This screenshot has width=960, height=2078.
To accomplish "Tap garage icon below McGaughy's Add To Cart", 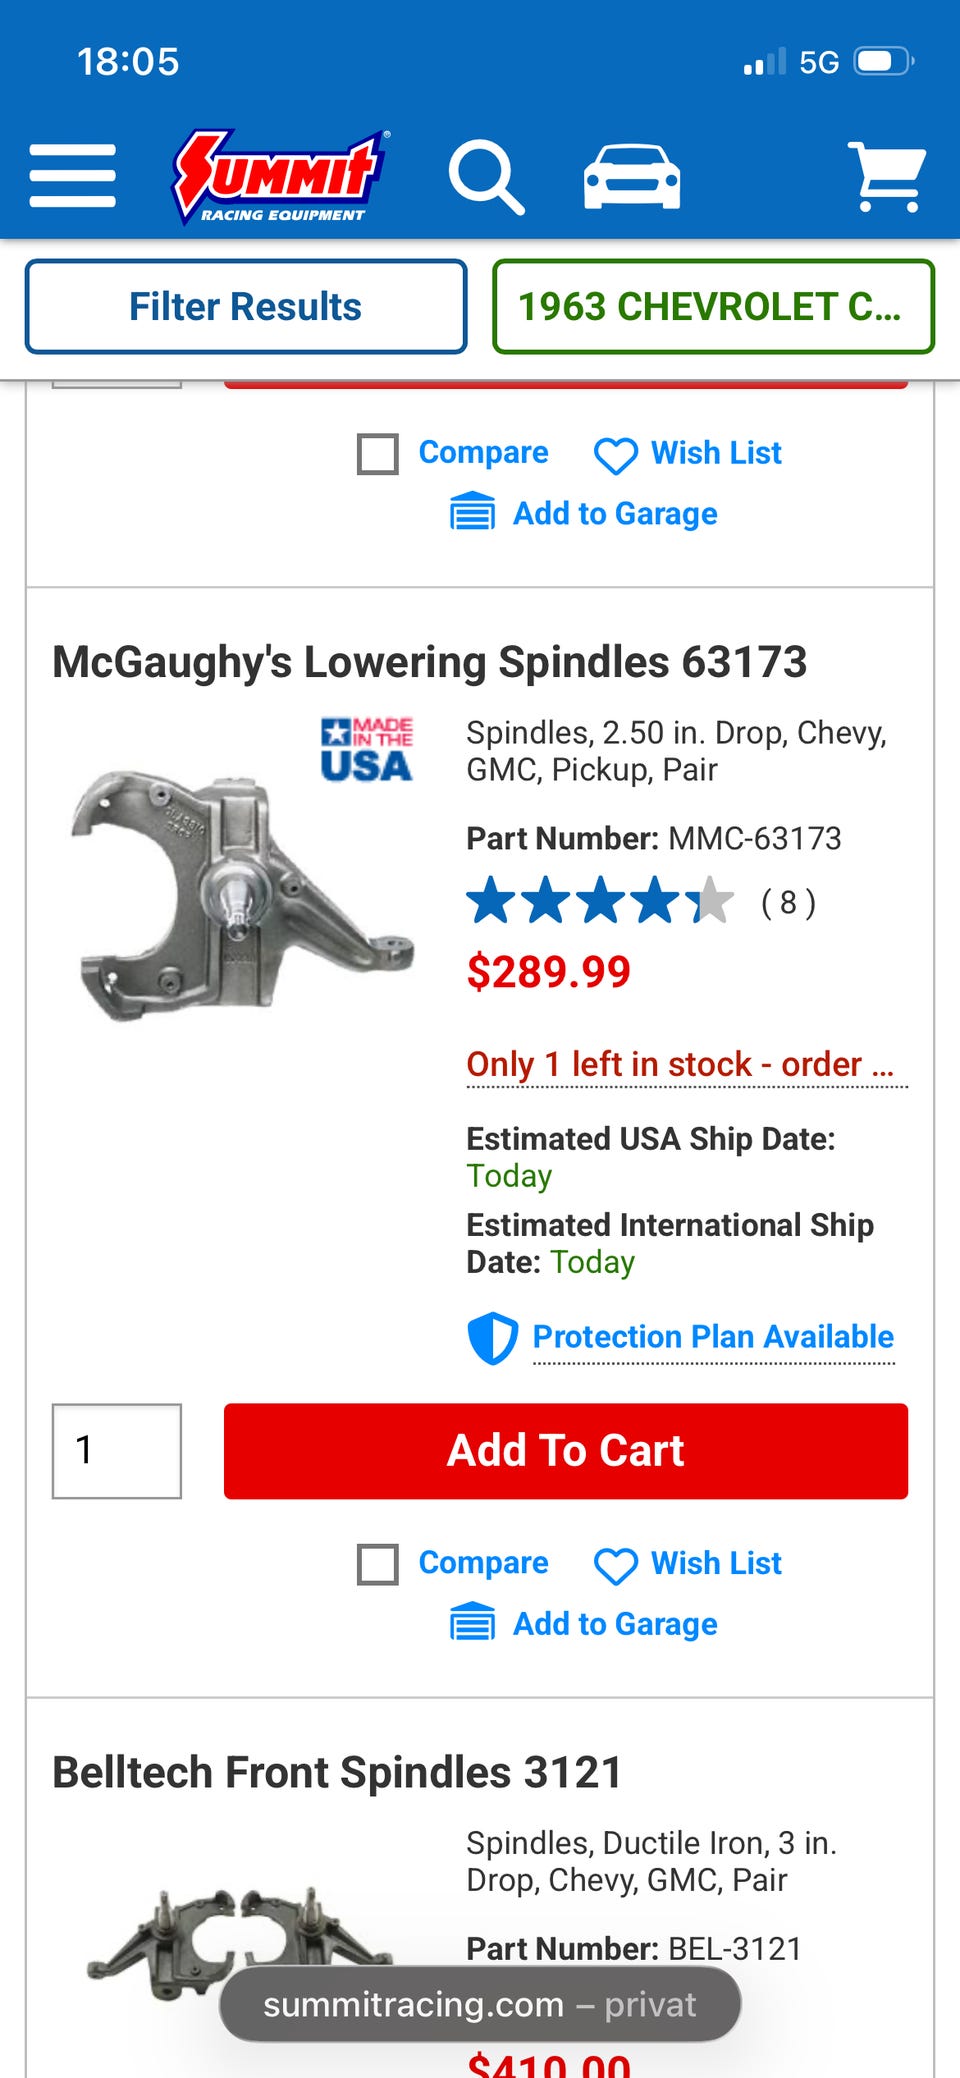I will point(472,1623).
